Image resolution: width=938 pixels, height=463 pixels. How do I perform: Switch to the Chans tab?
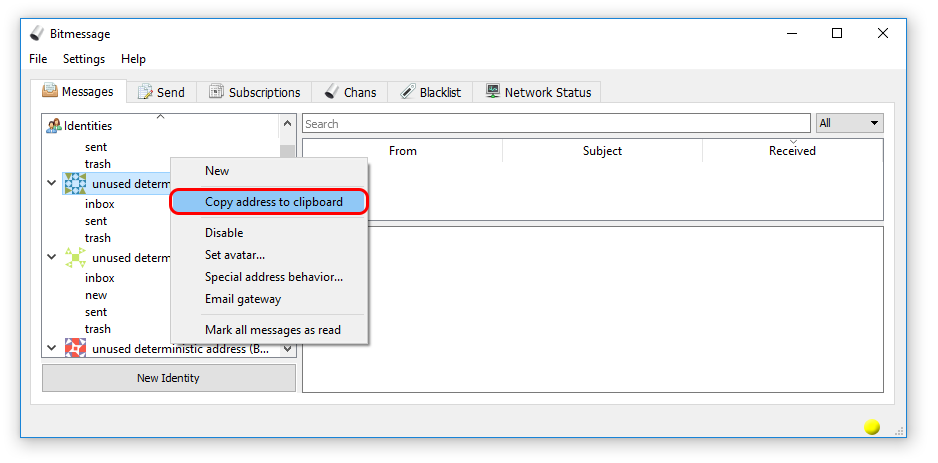pos(350,92)
